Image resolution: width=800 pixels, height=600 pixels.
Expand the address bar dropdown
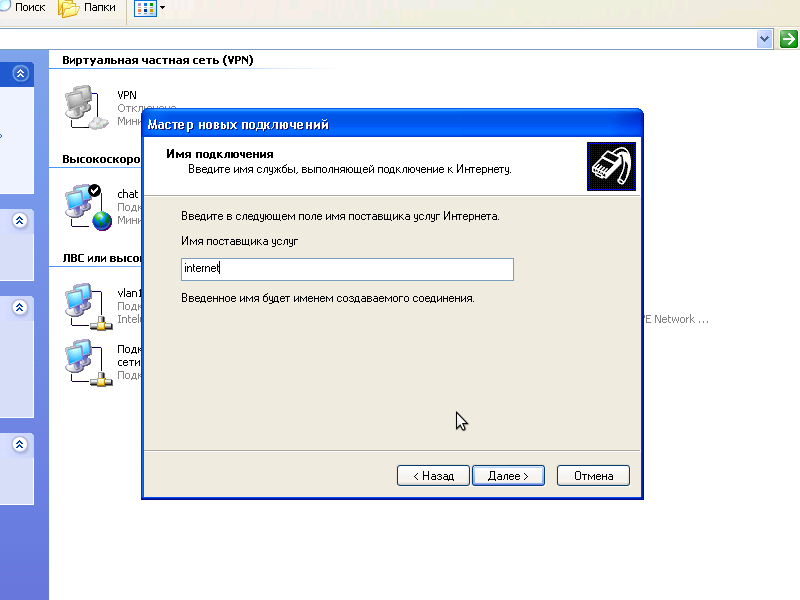[765, 39]
